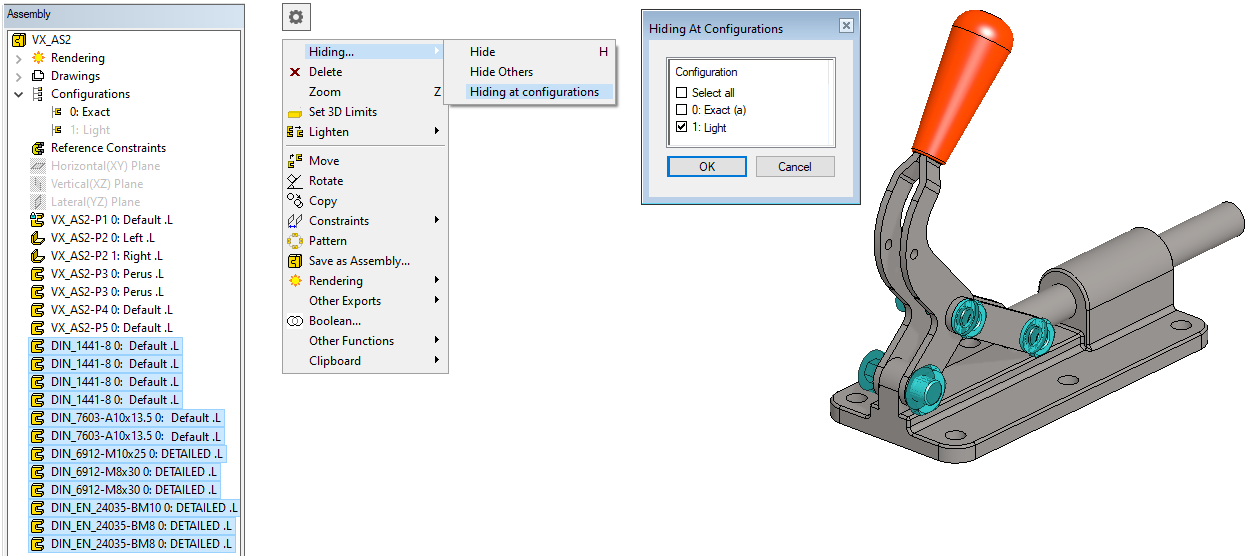The height and width of the screenshot is (556, 1249).
Task: Click the Move icon in context menu
Action: 295,161
